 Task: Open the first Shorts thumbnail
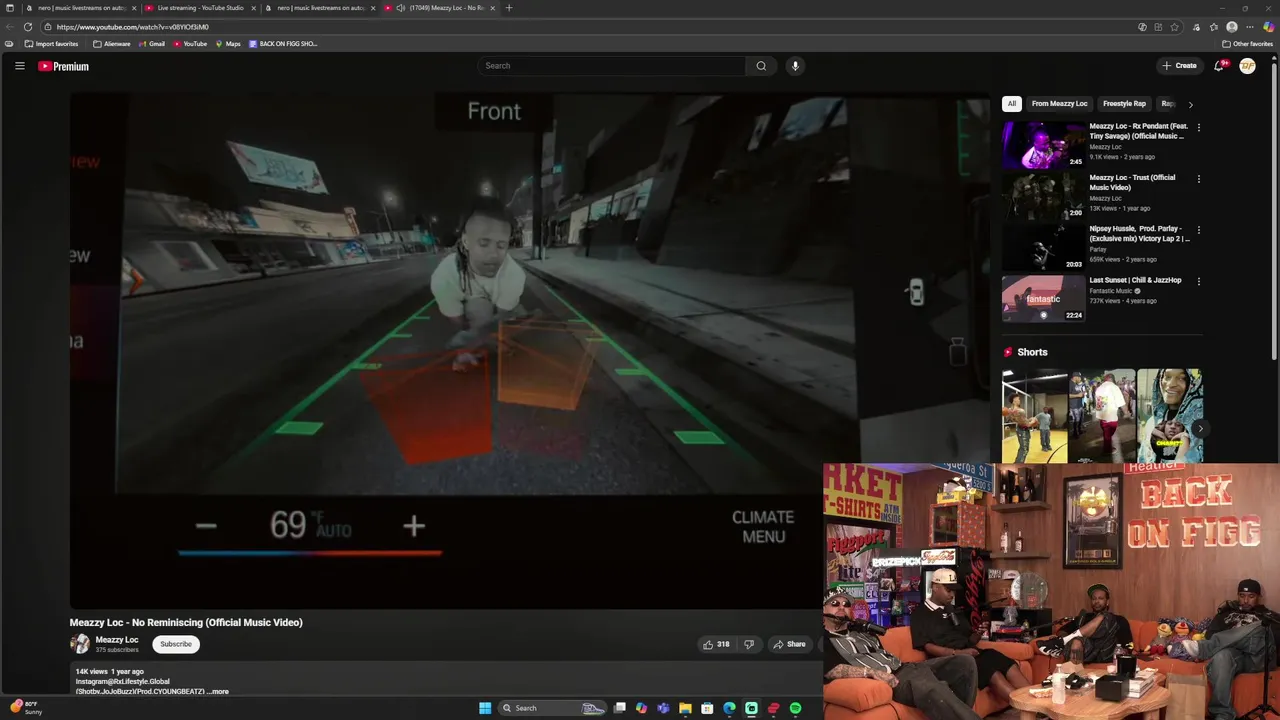[1035, 416]
